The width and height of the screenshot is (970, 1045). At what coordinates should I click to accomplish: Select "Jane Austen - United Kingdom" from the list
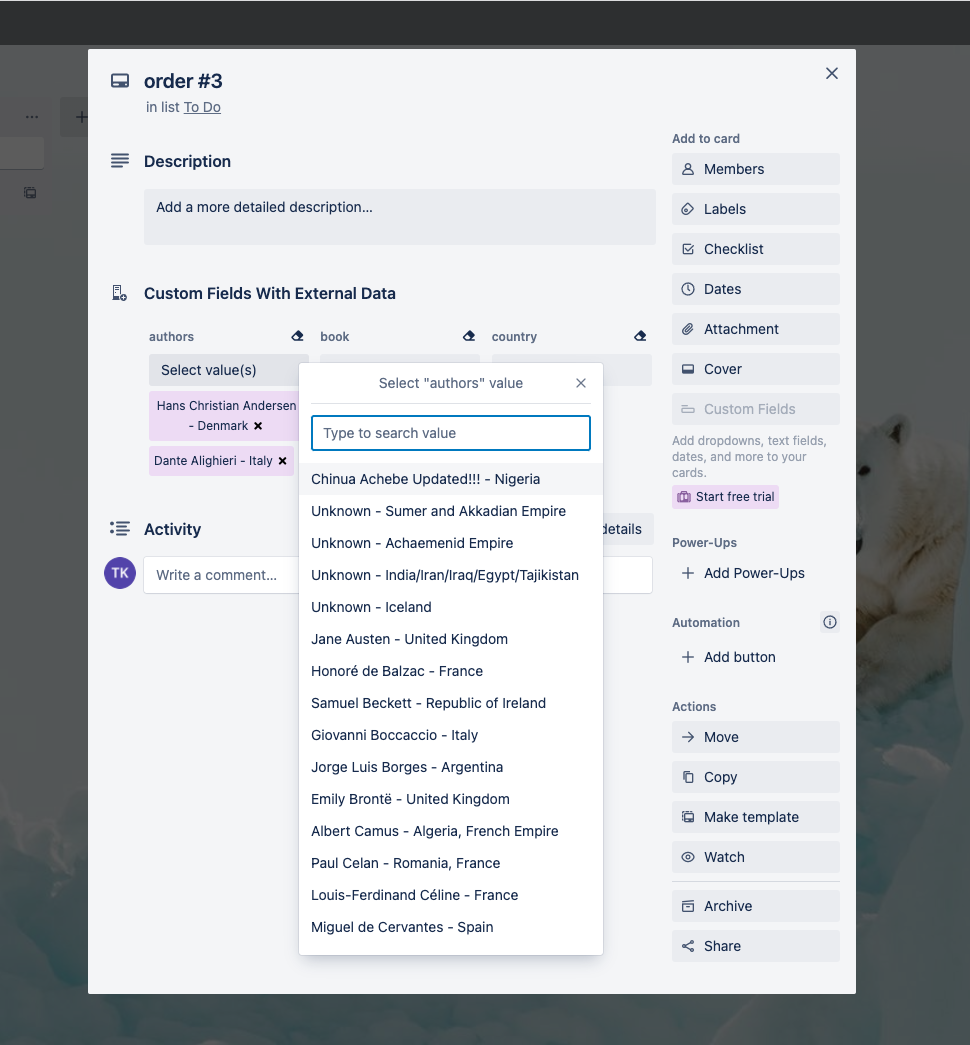pos(408,639)
